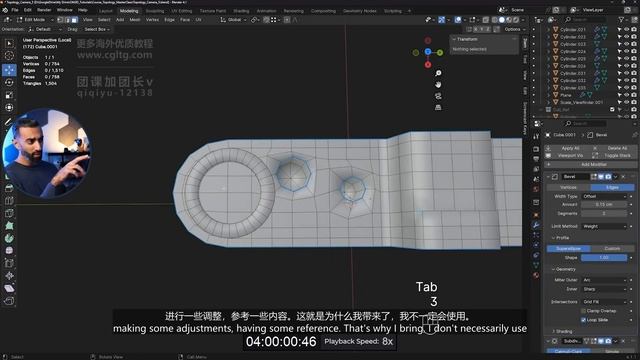Select the Cursor tool in left toolbar
The height and width of the screenshot is (360, 640).
(9, 56)
